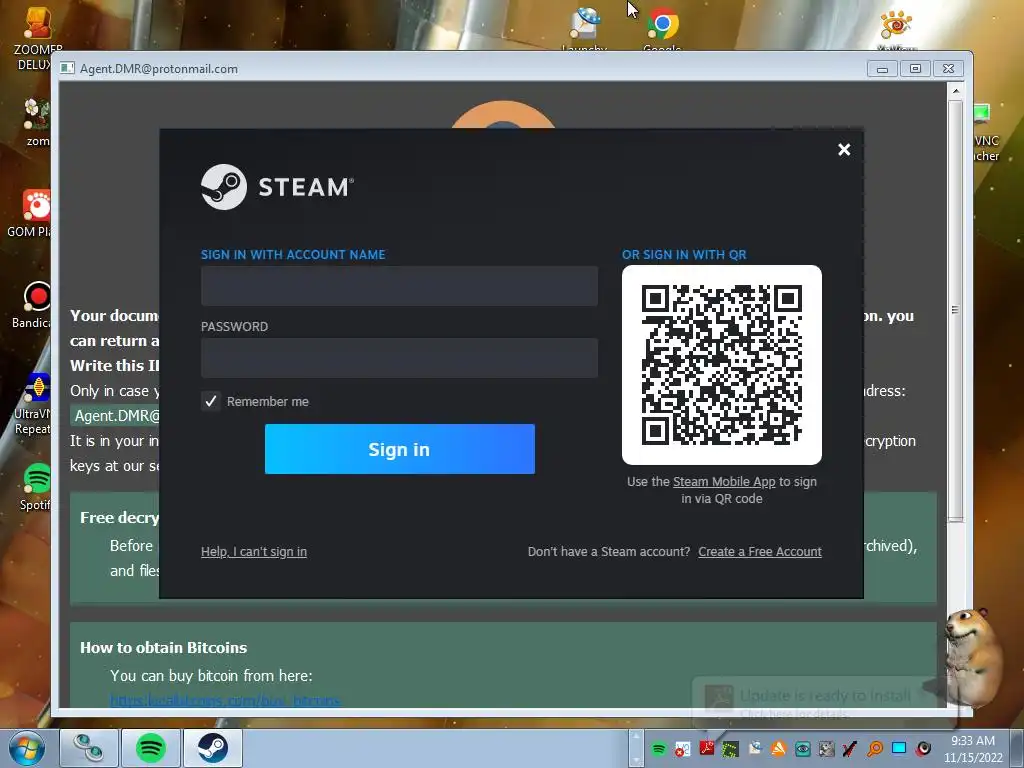The image size is (1024, 768).
Task: Click the tray icon with red X badge
Action: coord(682,749)
